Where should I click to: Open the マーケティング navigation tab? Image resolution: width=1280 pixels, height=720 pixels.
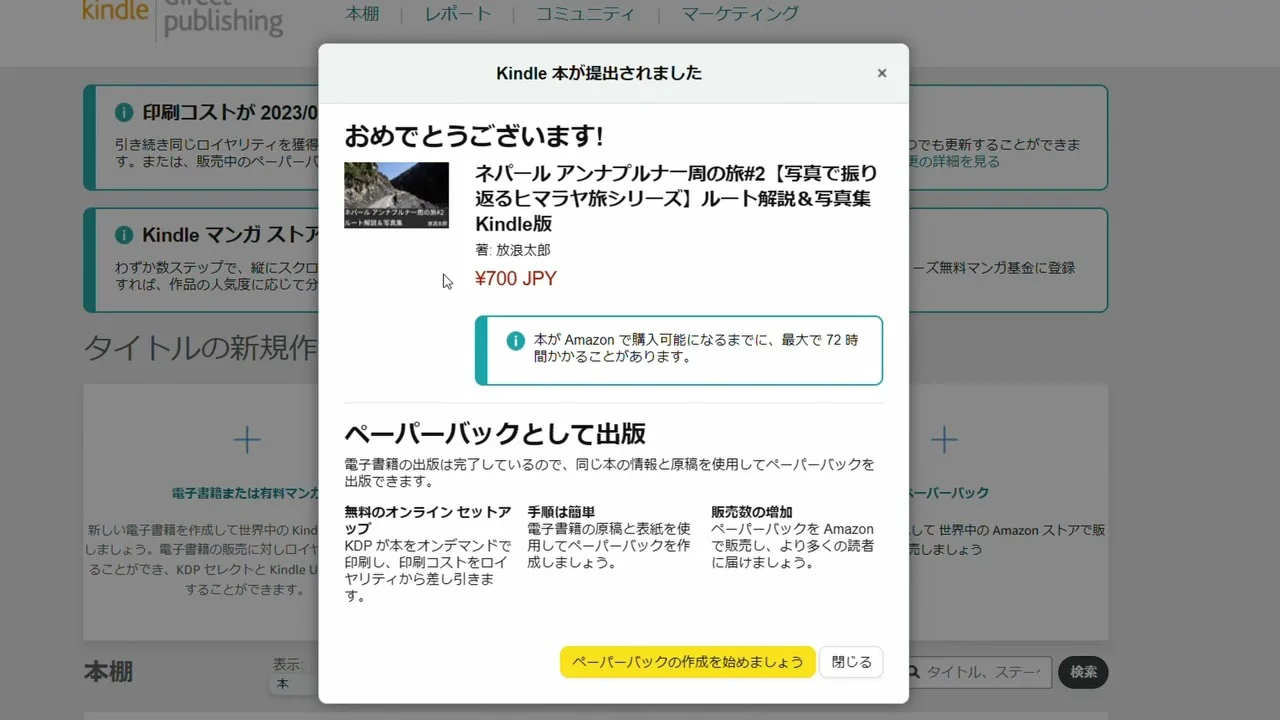pyautogui.click(x=740, y=14)
